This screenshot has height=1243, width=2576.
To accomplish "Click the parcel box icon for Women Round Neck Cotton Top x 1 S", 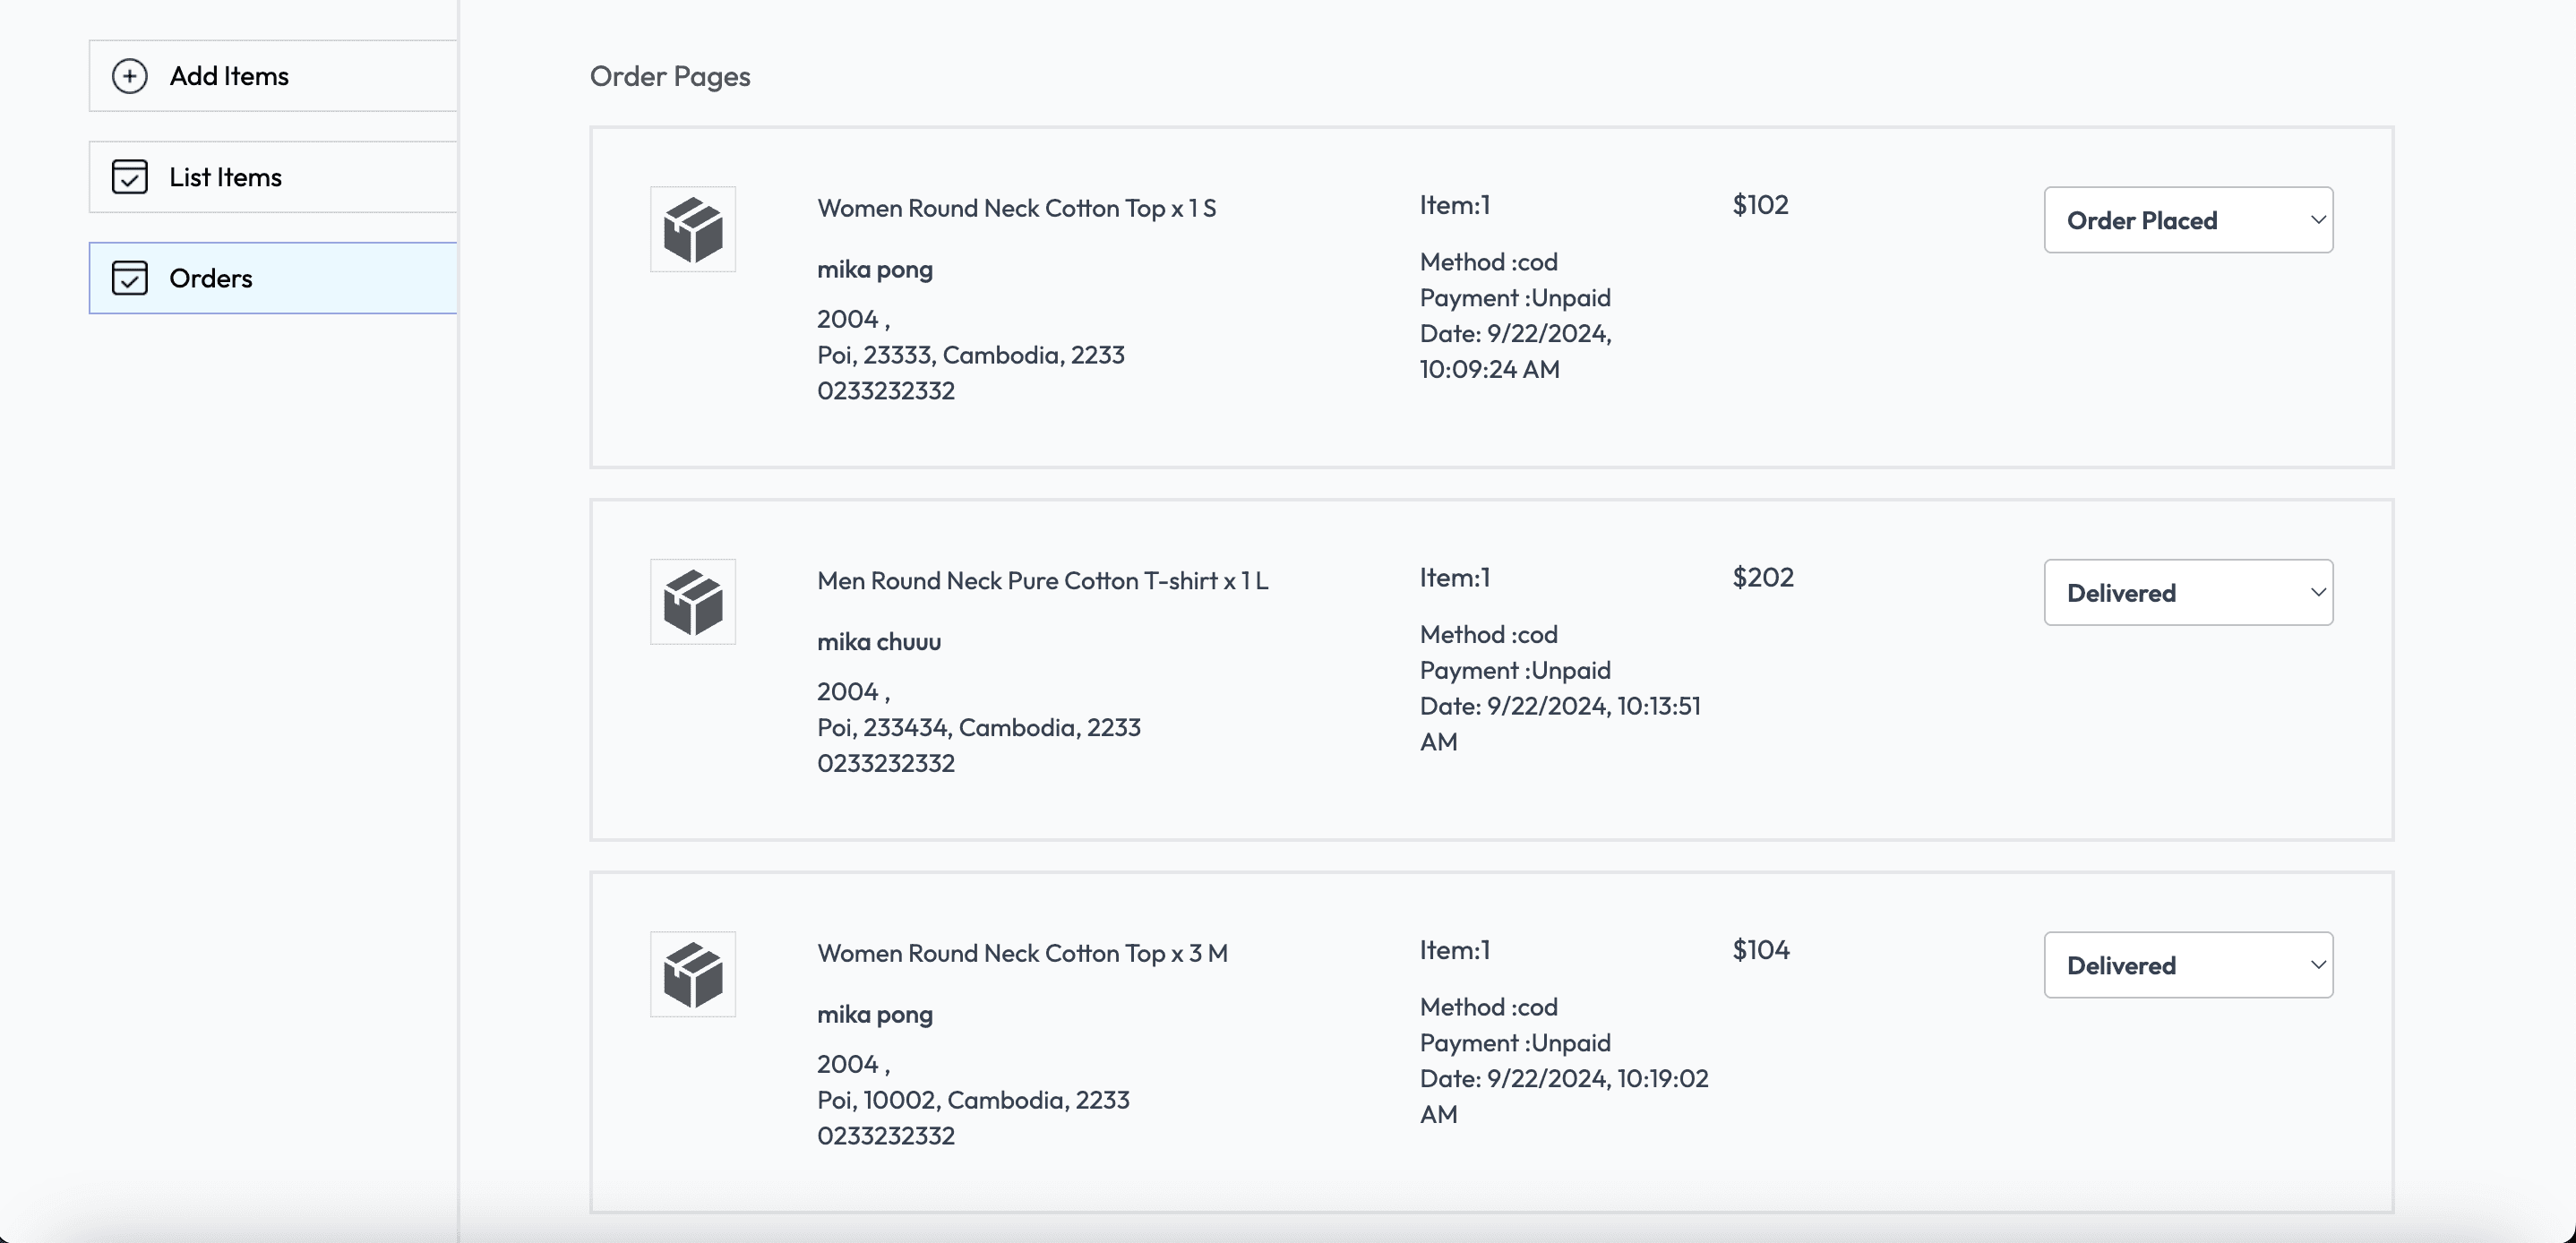I will pyautogui.click(x=692, y=229).
